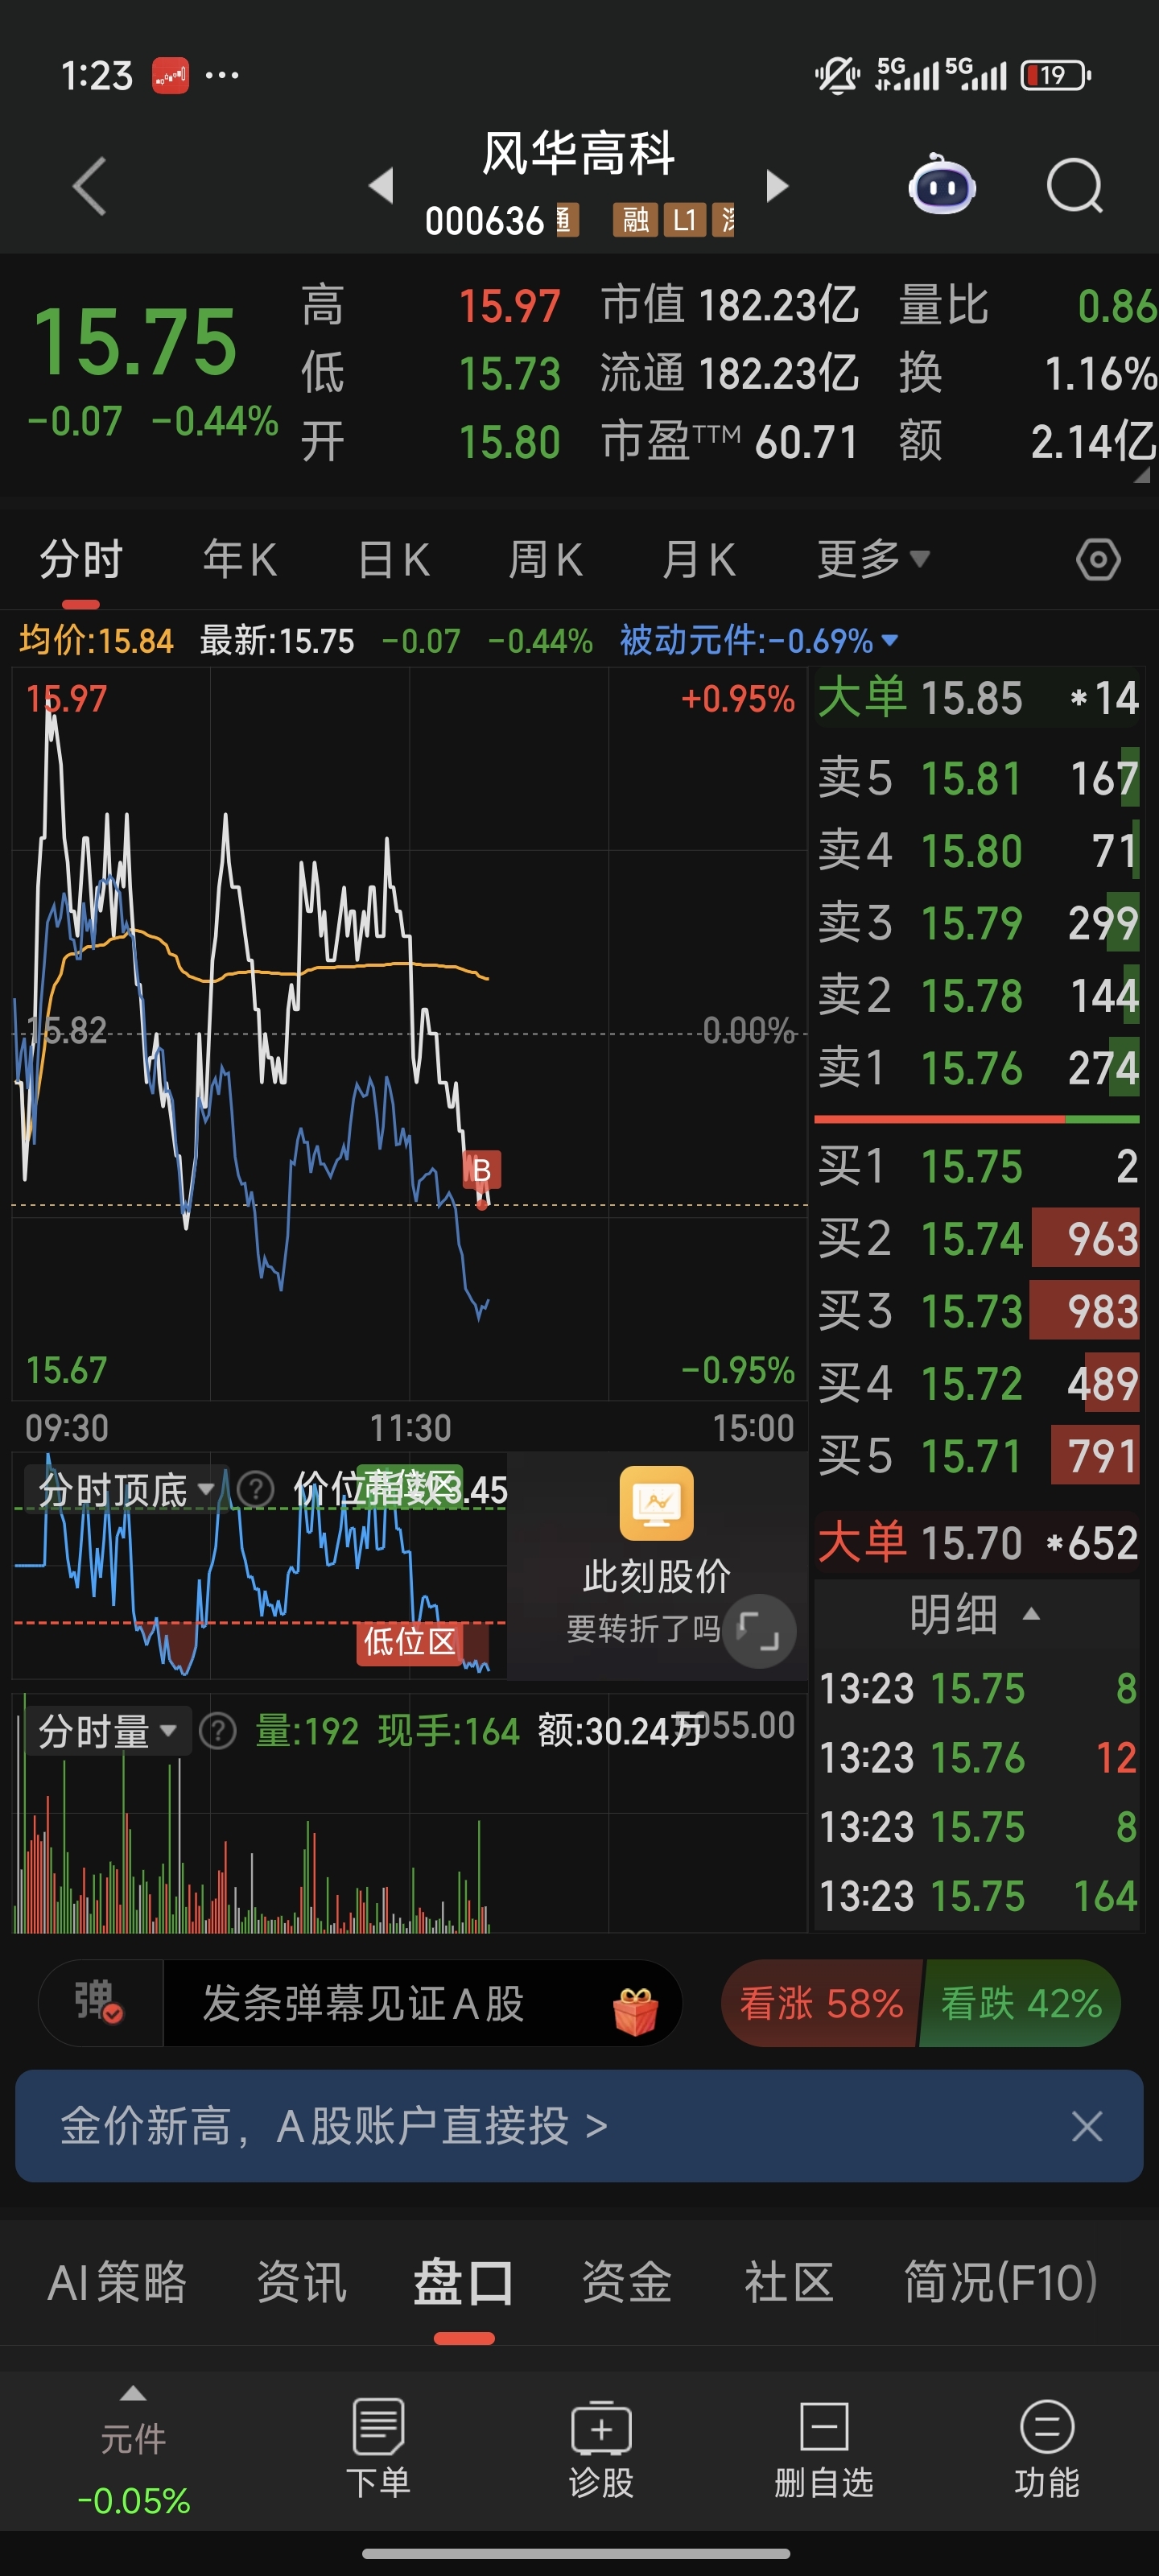Screen dimensions: 1159x2576
Task: Select 卖5 15.81 order row
Action: (x=977, y=778)
